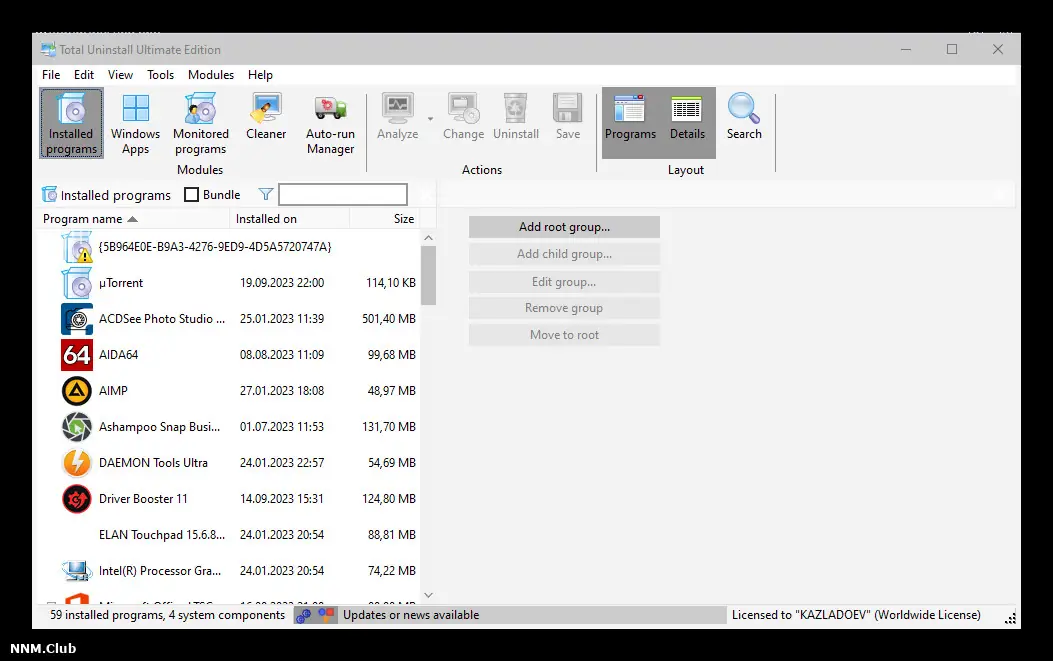This screenshot has height=661, width=1053.
Task: Open the File menu
Action: (51, 75)
